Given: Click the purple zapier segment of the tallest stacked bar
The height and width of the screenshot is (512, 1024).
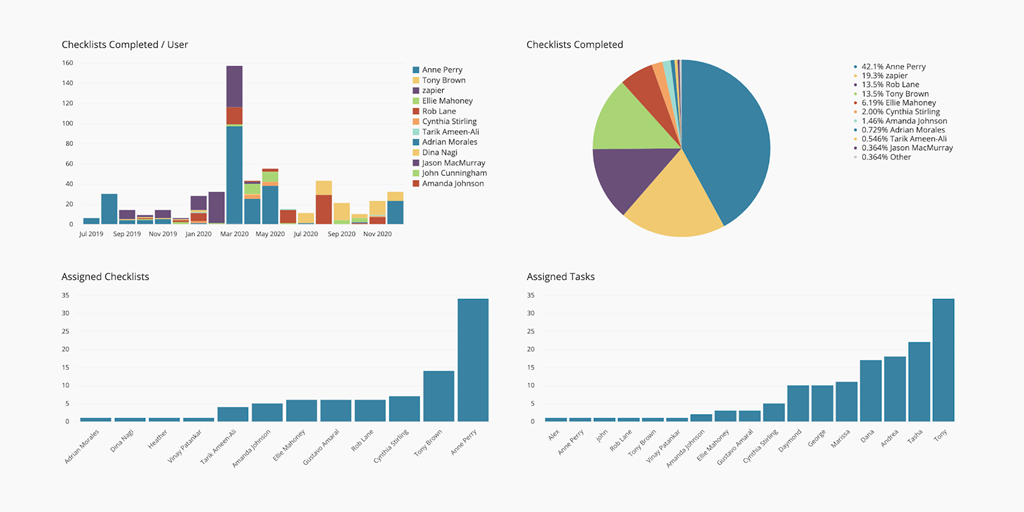Looking at the screenshot, I should [x=234, y=86].
